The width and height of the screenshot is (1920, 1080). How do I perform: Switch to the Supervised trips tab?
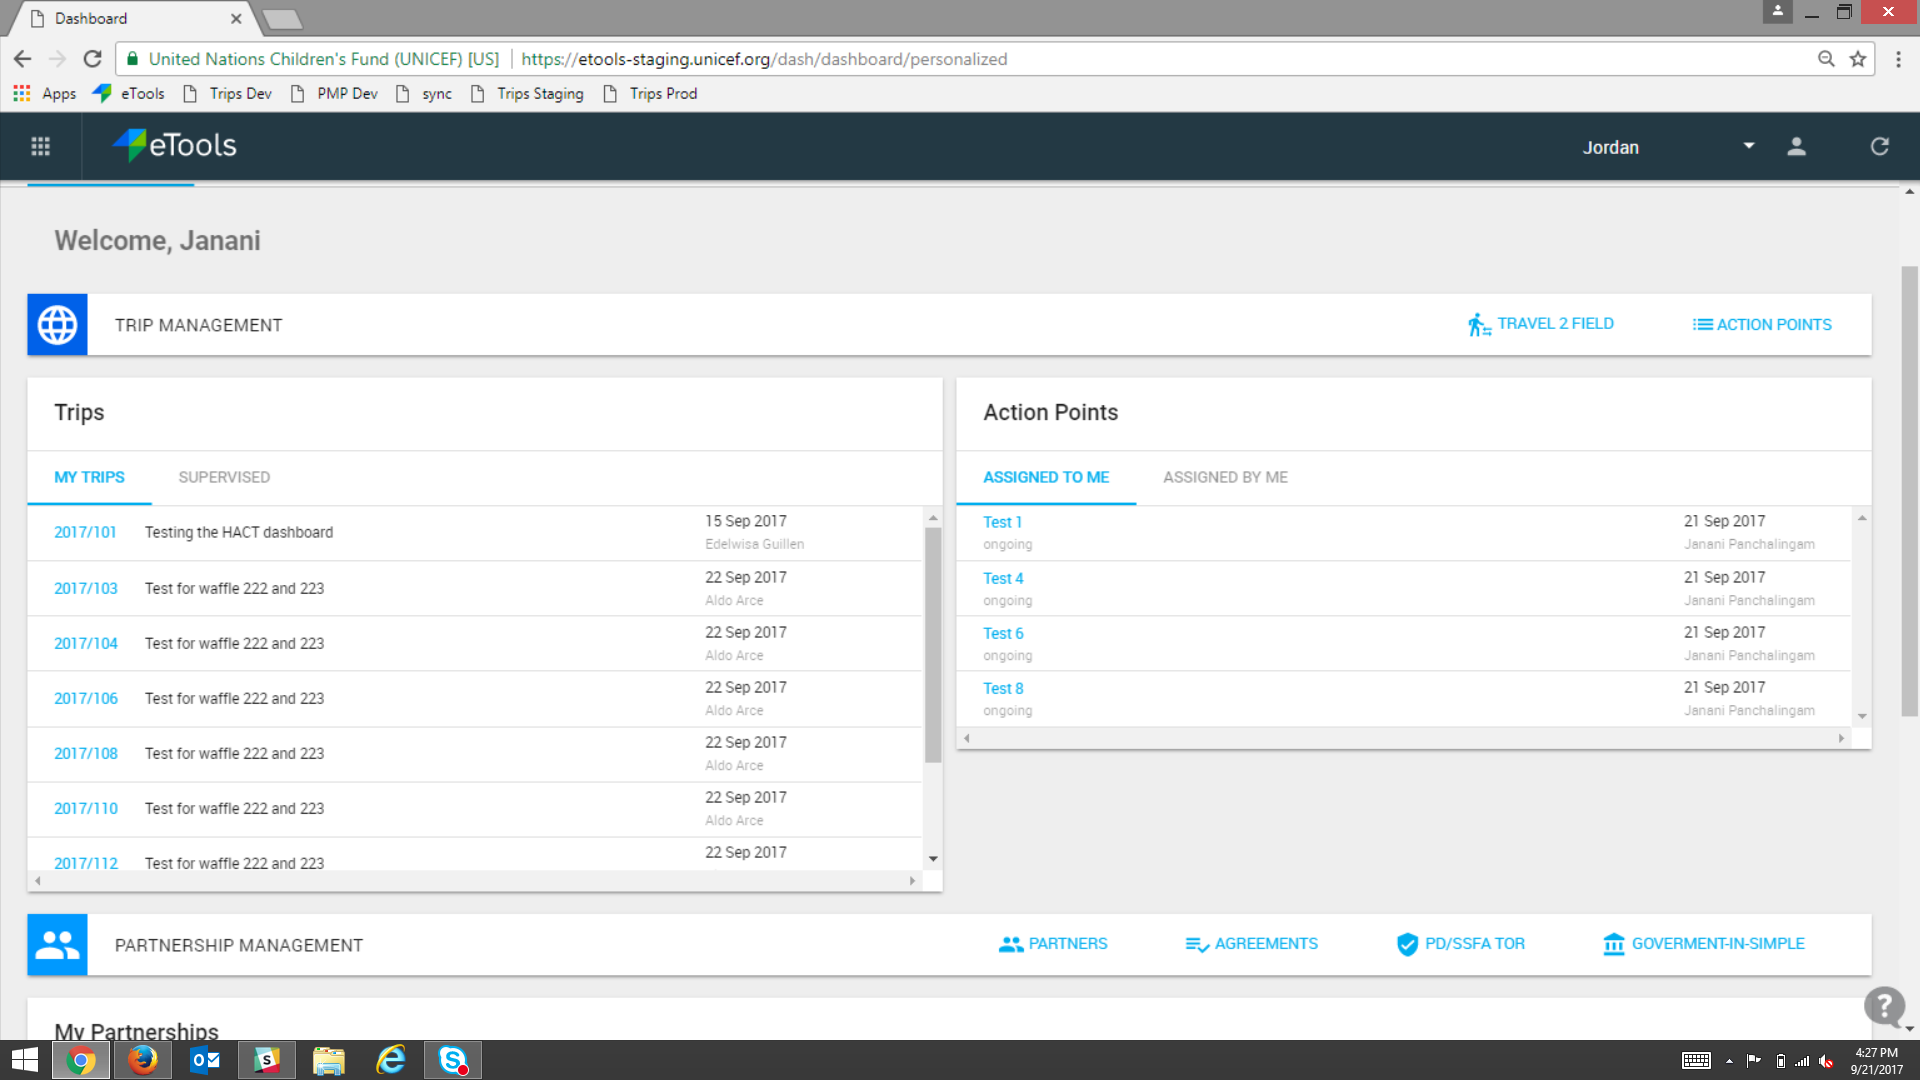223,477
